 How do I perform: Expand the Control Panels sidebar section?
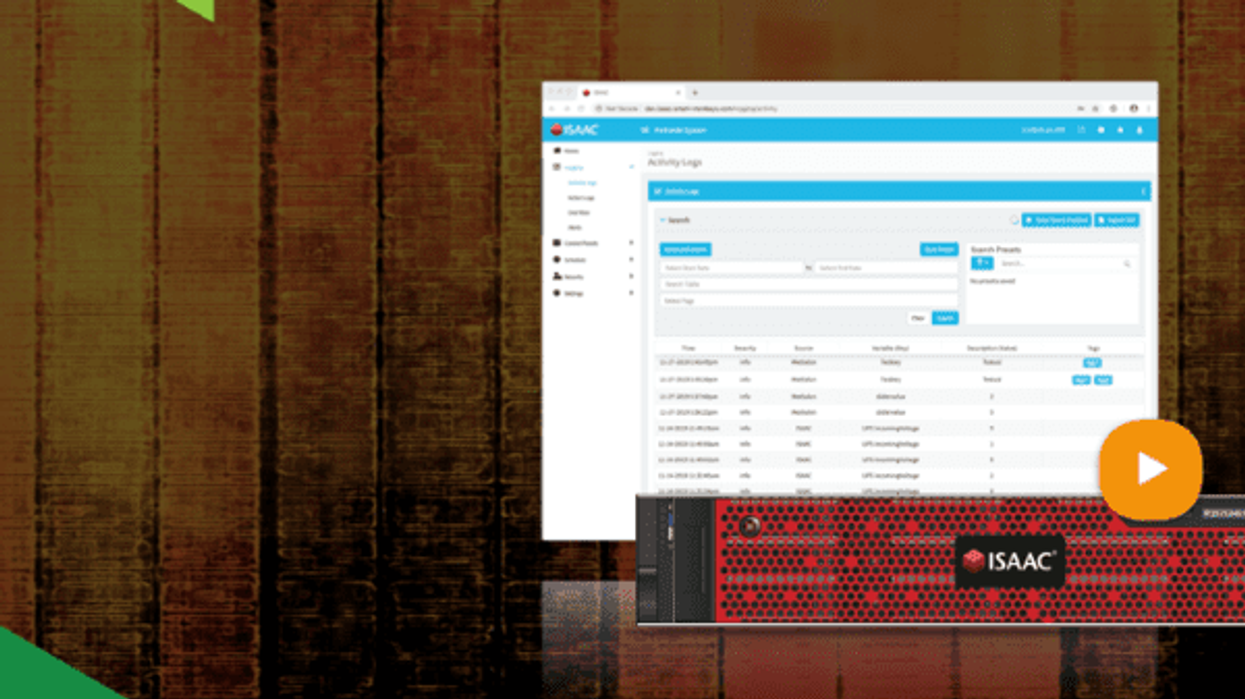[631, 243]
